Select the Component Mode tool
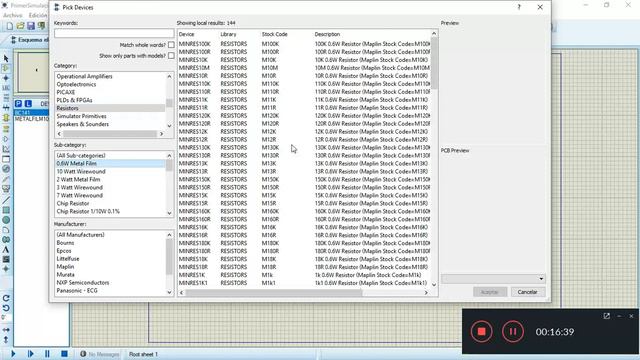The image size is (640, 360). [6, 68]
